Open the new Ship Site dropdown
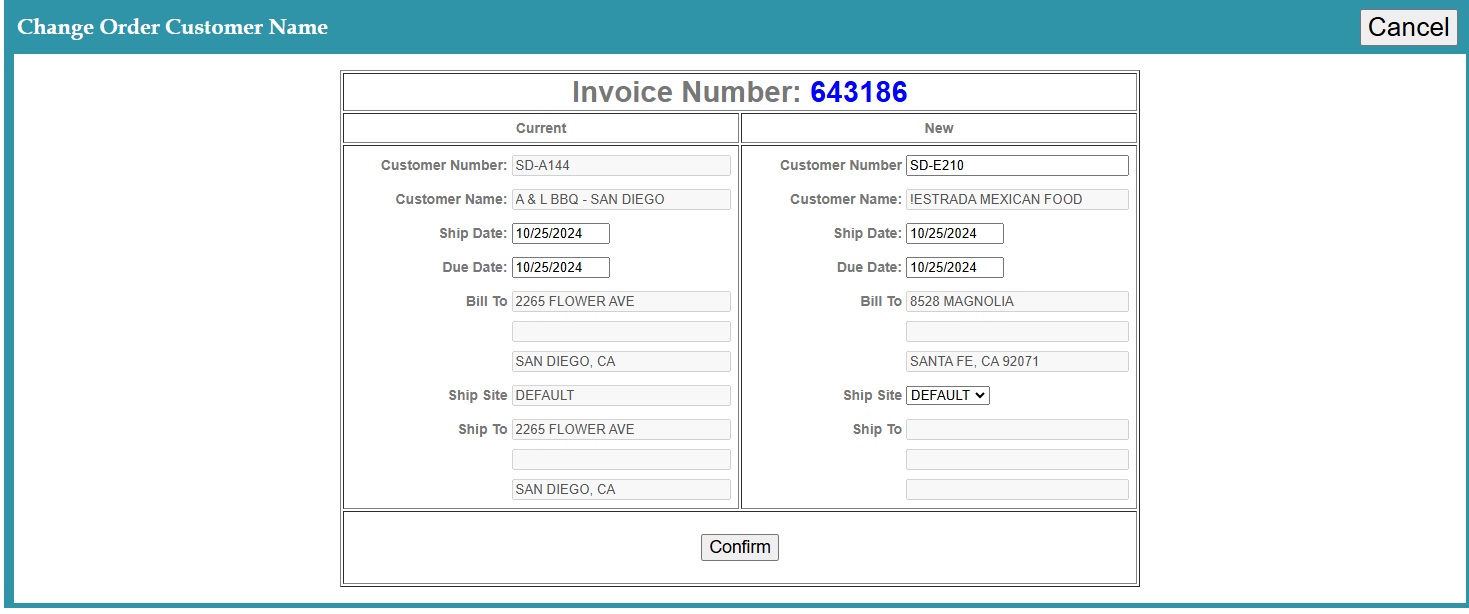This screenshot has height=614, width=1469. (947, 395)
